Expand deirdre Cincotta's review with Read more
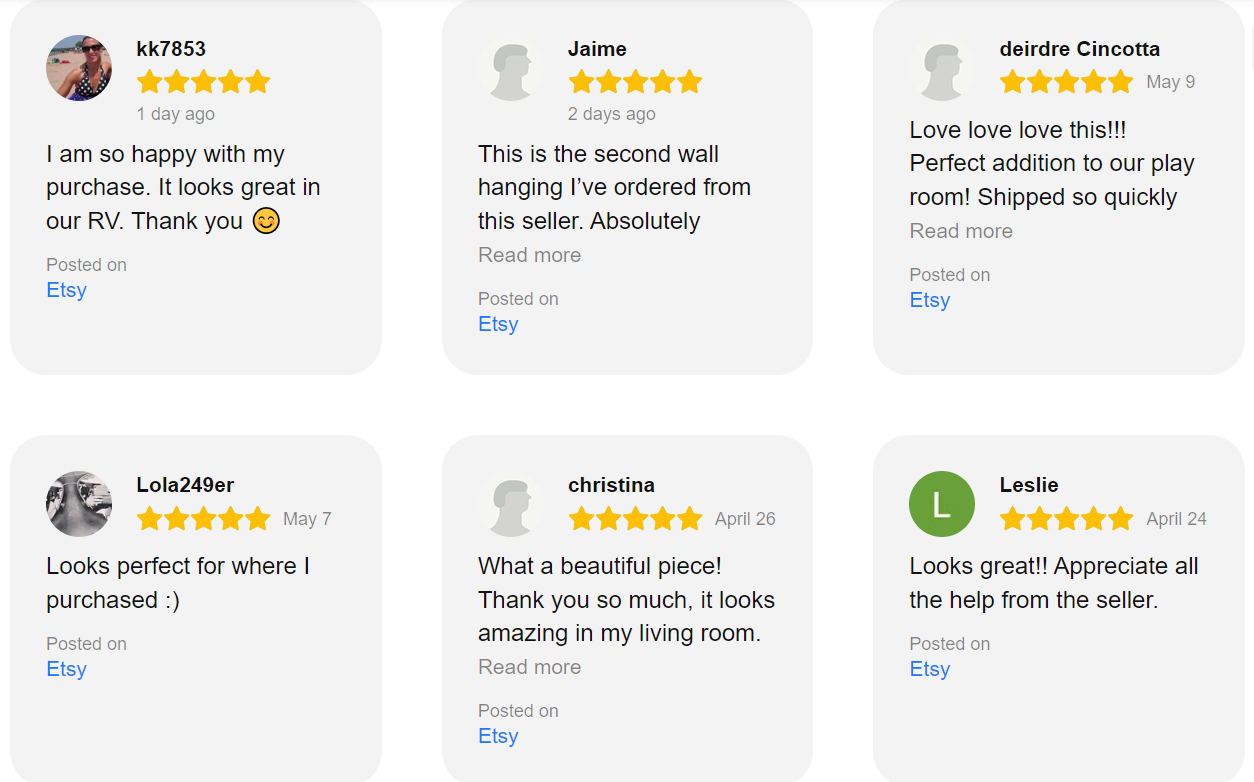Image resolution: width=1254 pixels, height=782 pixels. pyautogui.click(x=961, y=231)
